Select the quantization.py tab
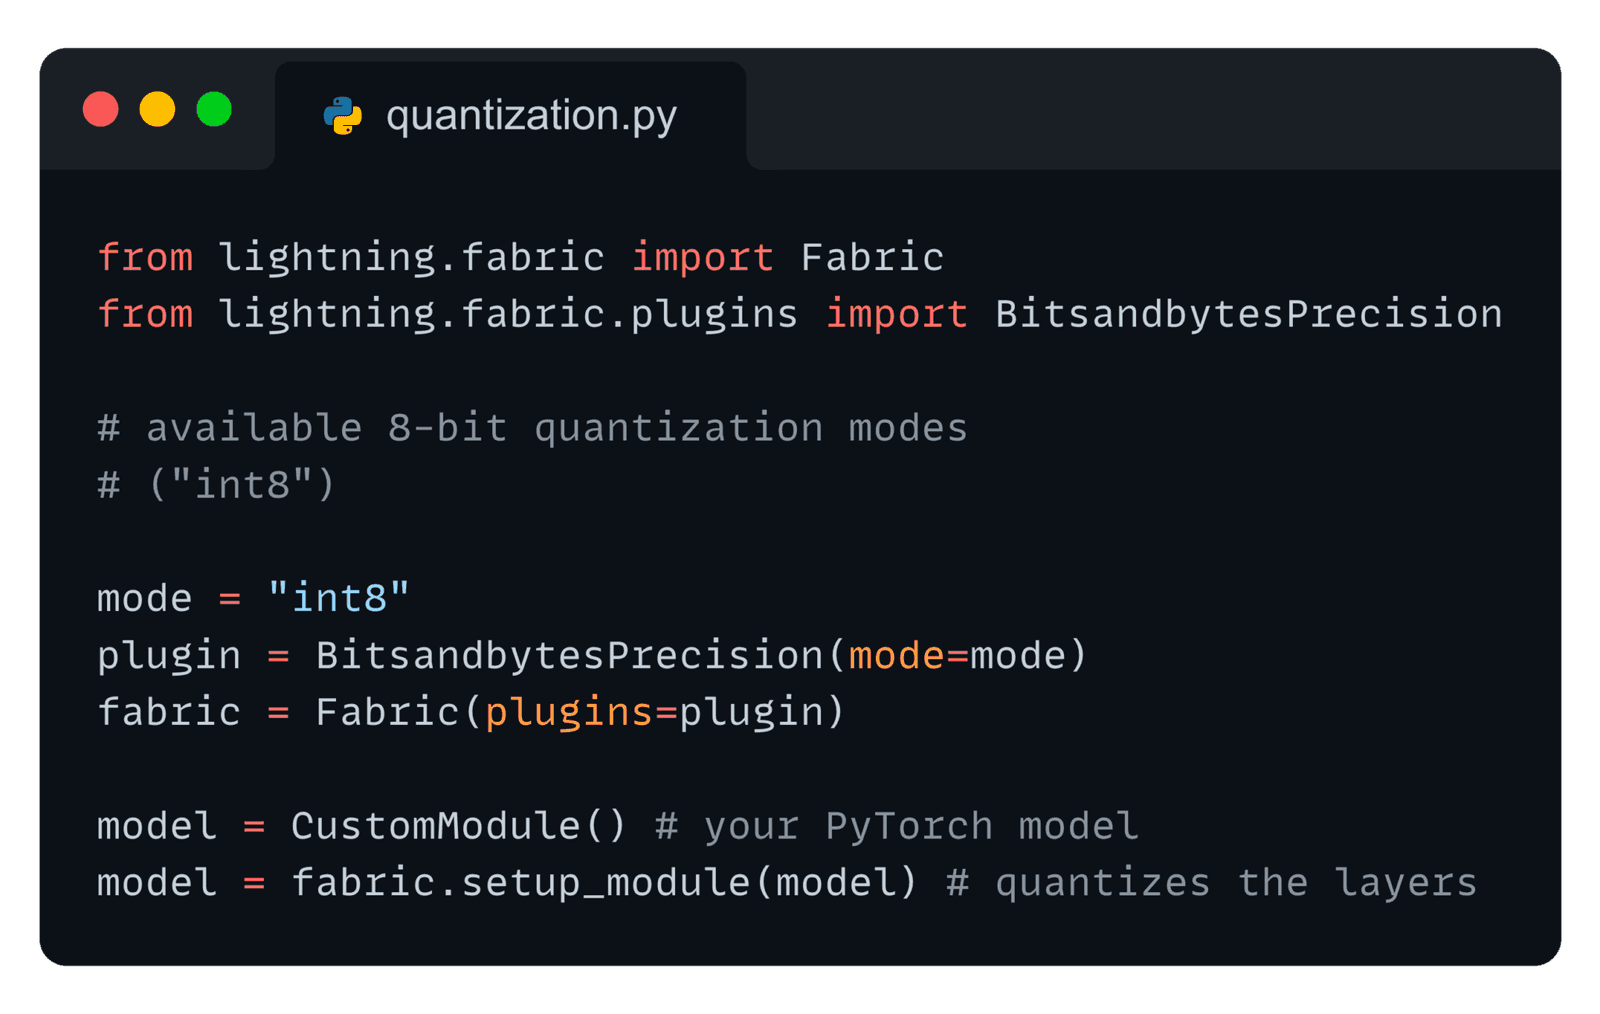 pyautogui.click(x=510, y=115)
